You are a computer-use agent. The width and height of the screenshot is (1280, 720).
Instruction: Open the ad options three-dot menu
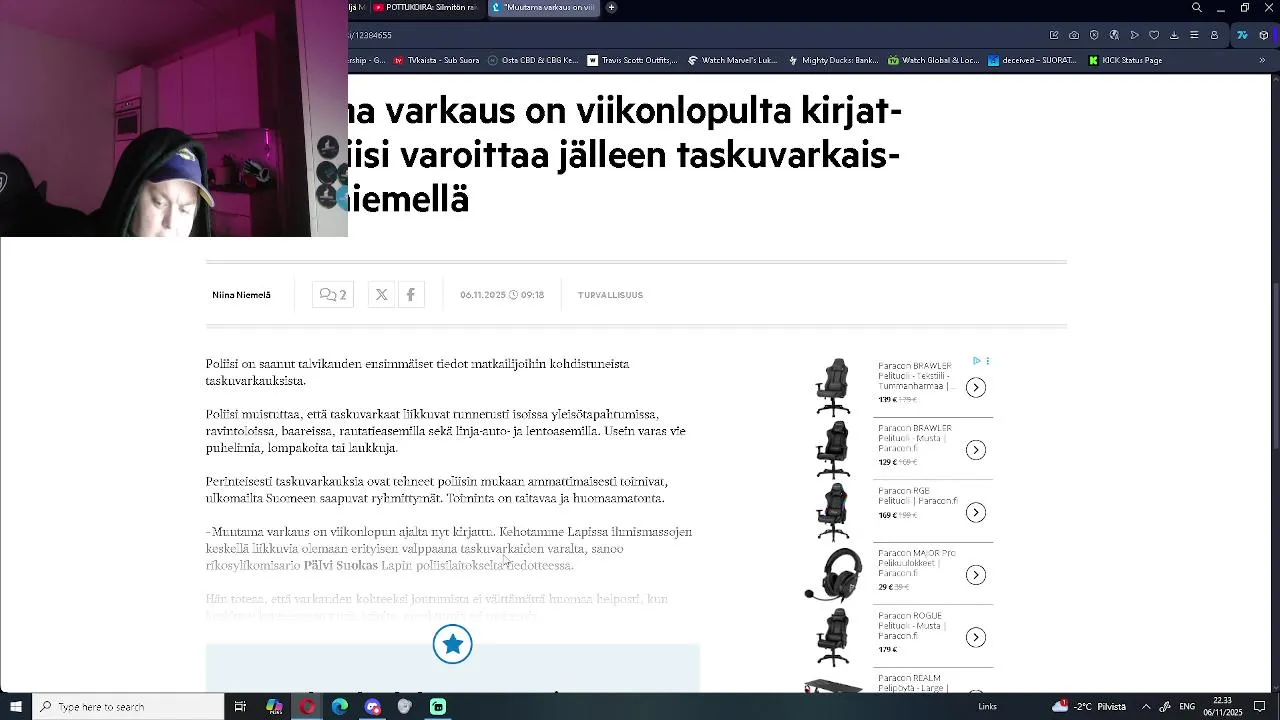pos(988,361)
